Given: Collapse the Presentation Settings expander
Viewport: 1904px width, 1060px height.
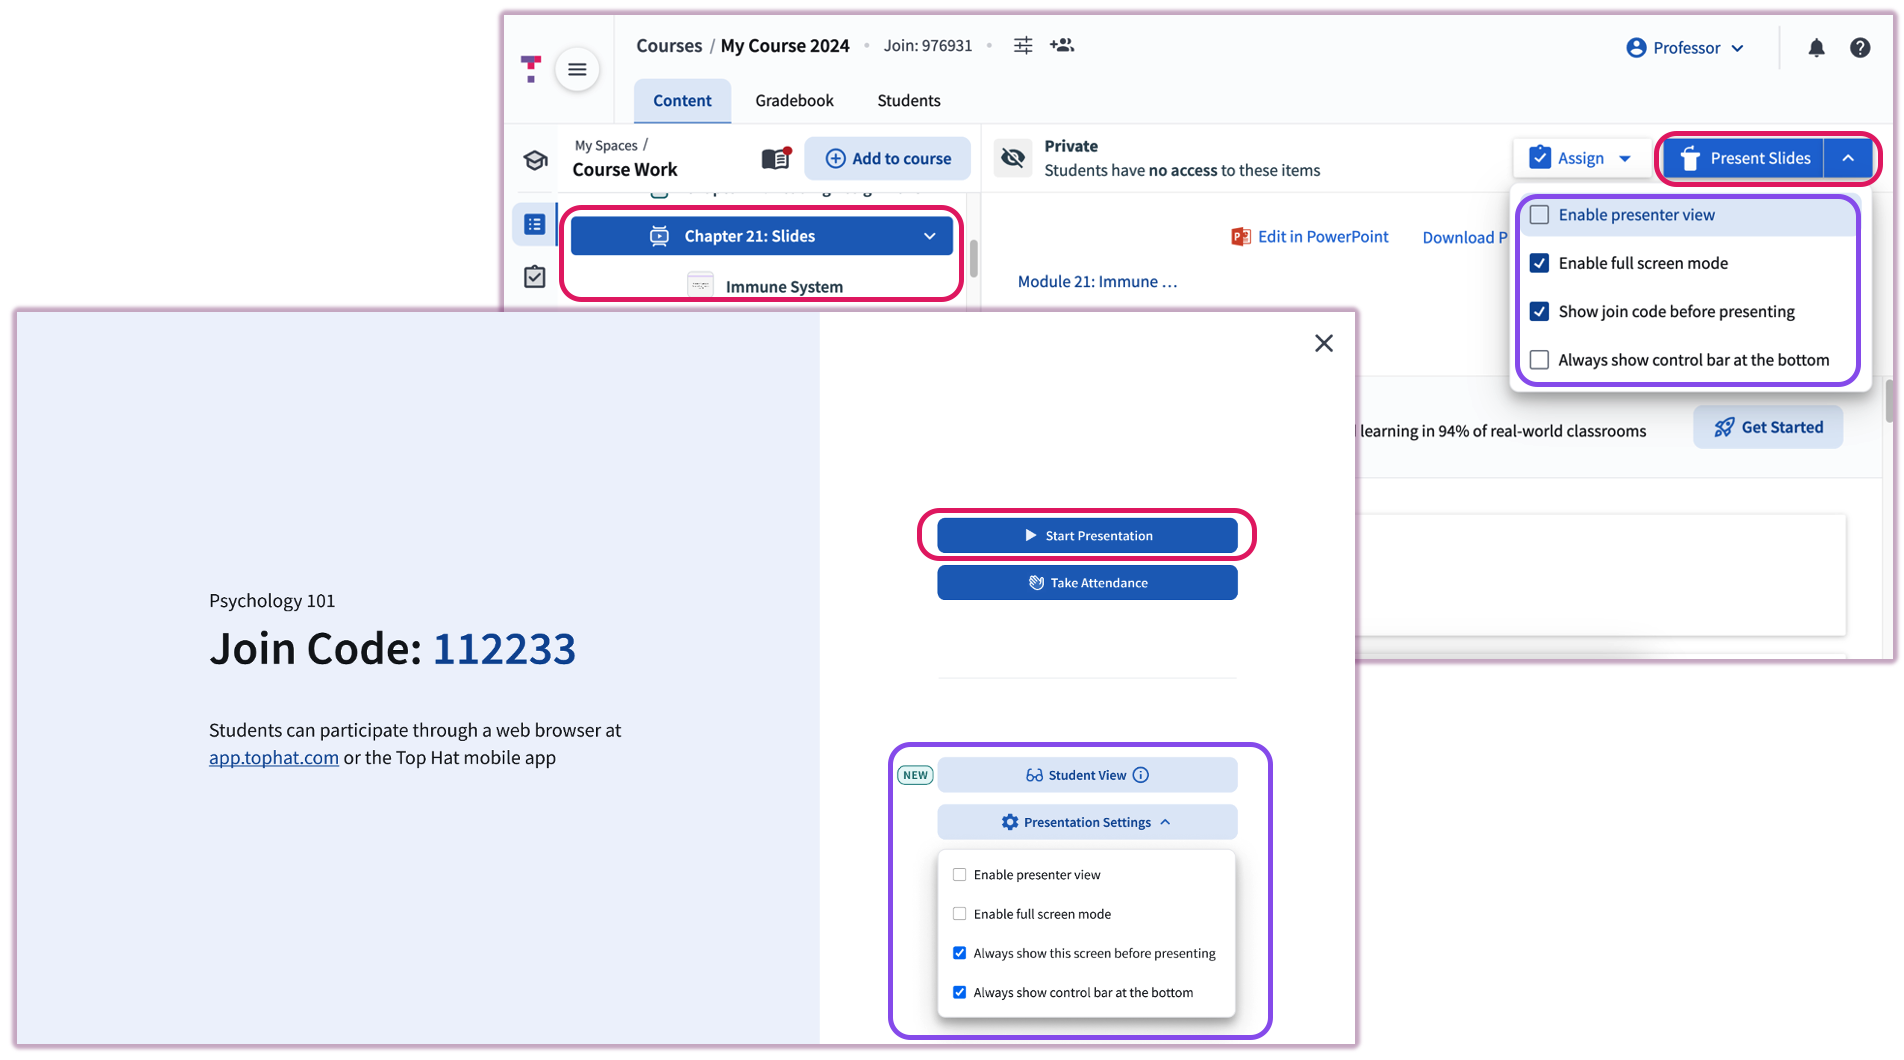Looking at the screenshot, I should coord(1087,822).
